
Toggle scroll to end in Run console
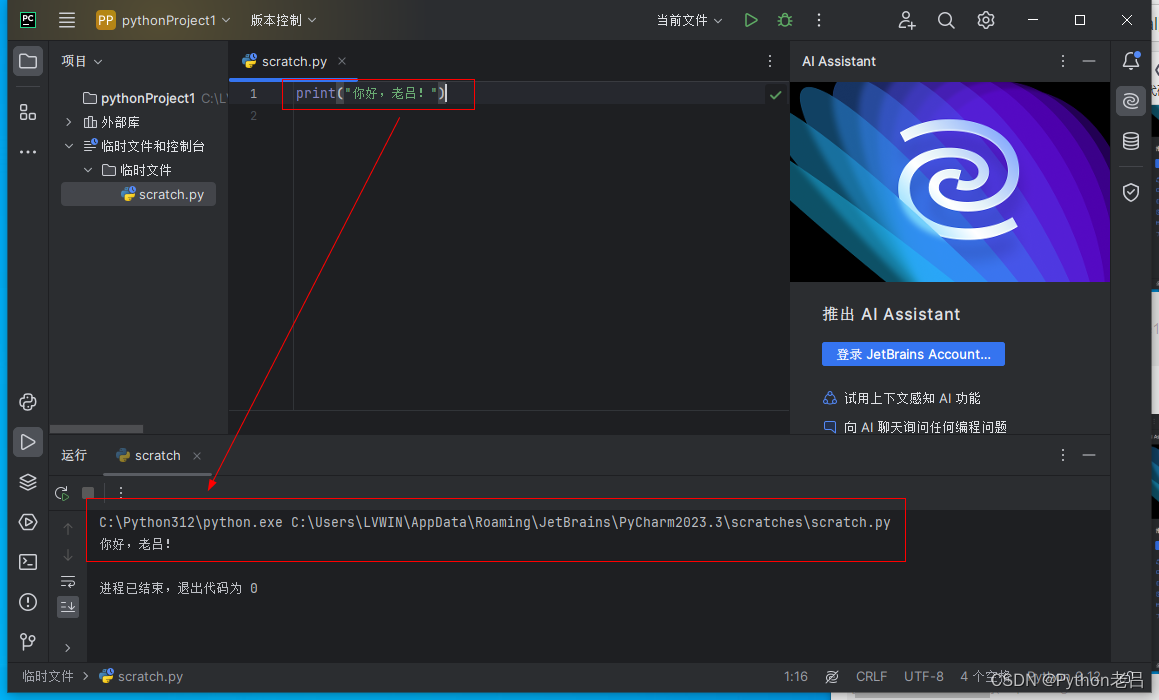coord(68,607)
